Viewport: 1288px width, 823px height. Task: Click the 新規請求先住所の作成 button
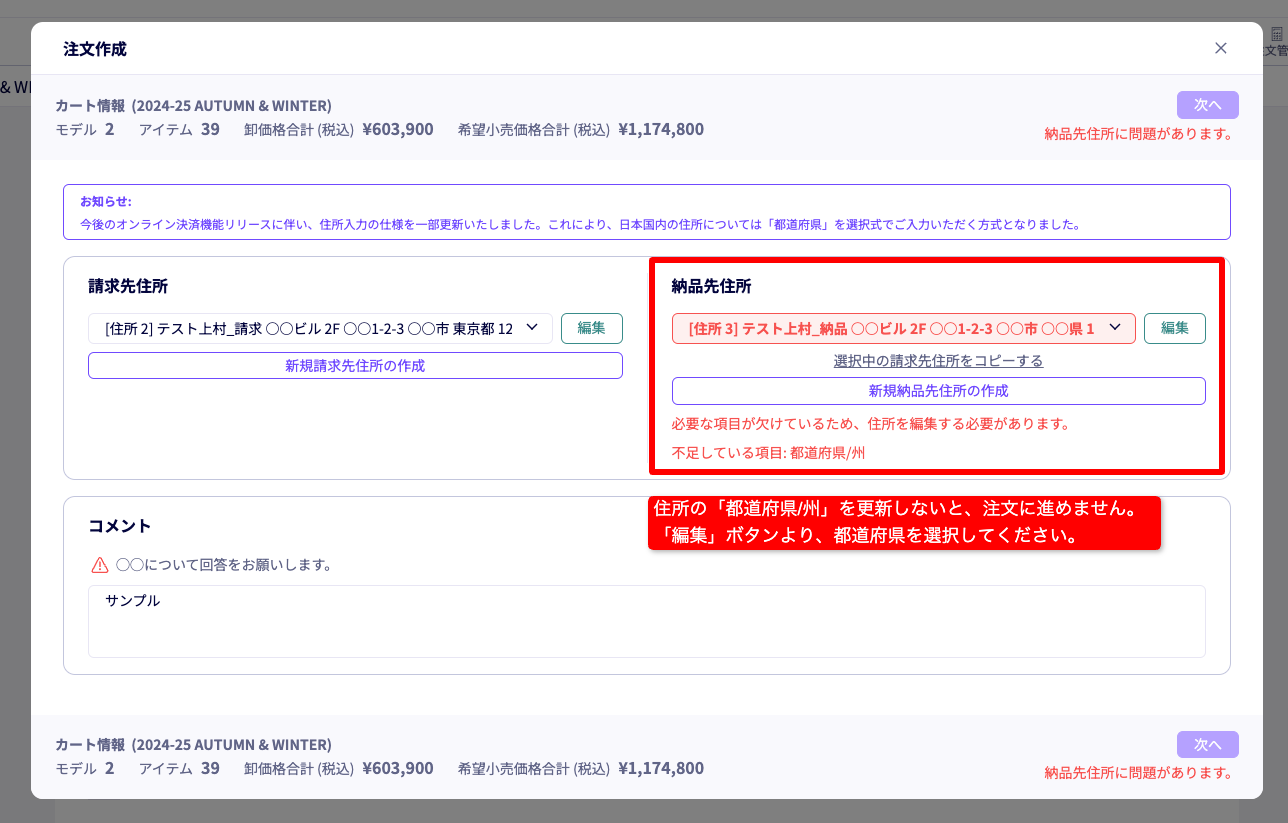tap(355, 366)
